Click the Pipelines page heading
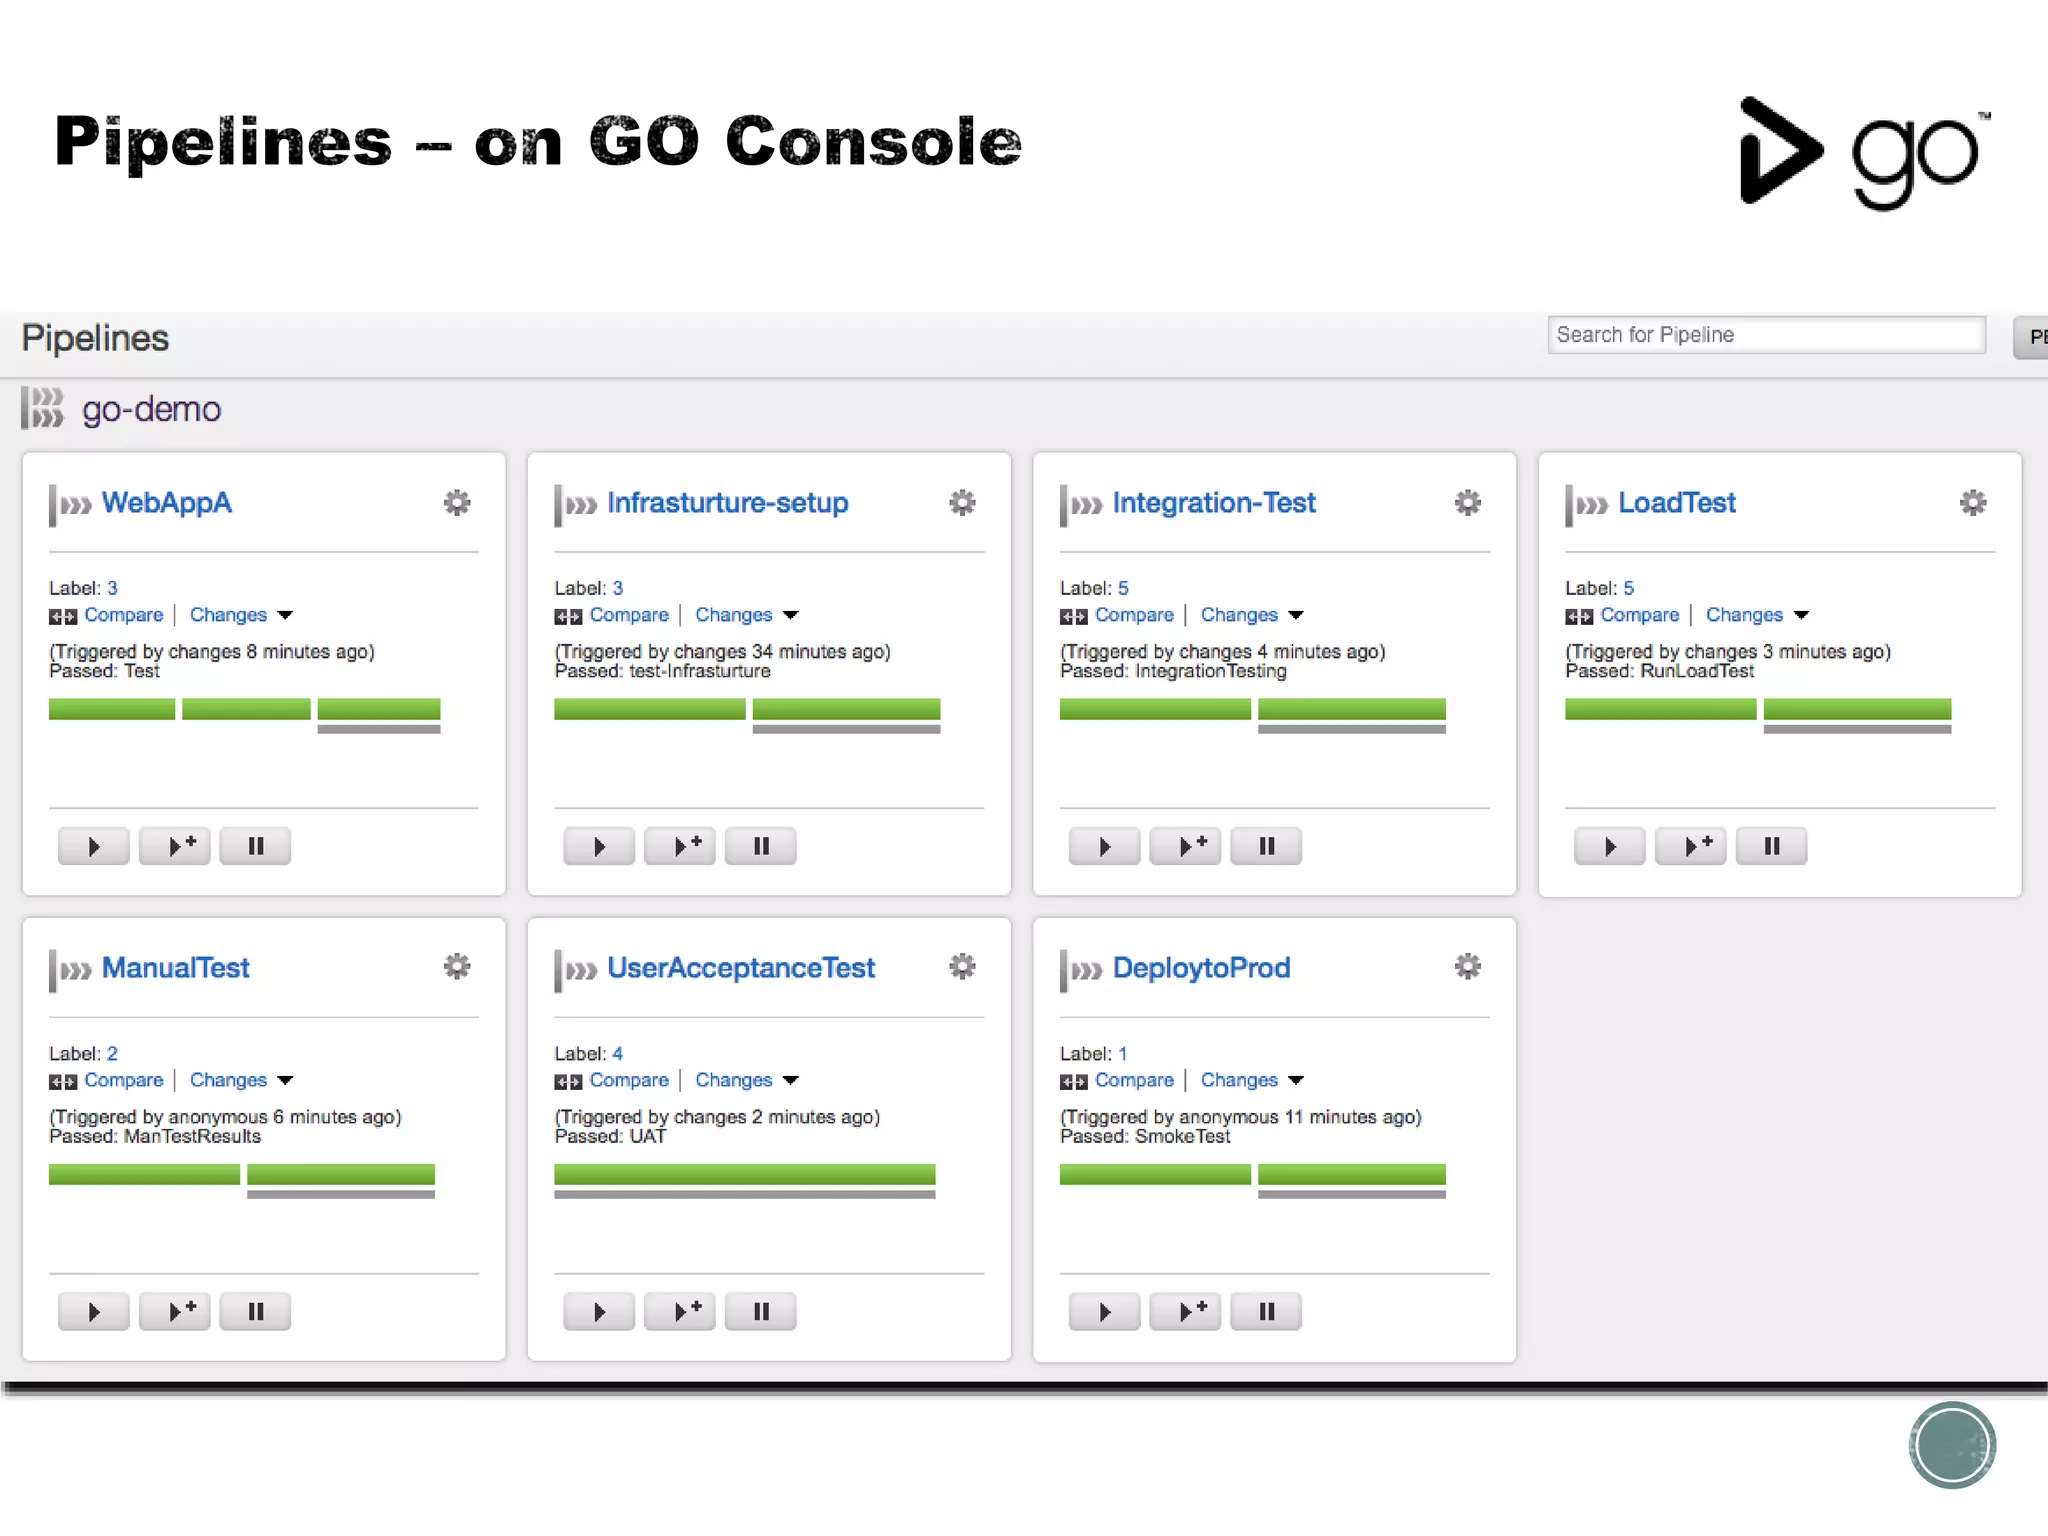The height and width of the screenshot is (1536, 2048). (x=95, y=338)
